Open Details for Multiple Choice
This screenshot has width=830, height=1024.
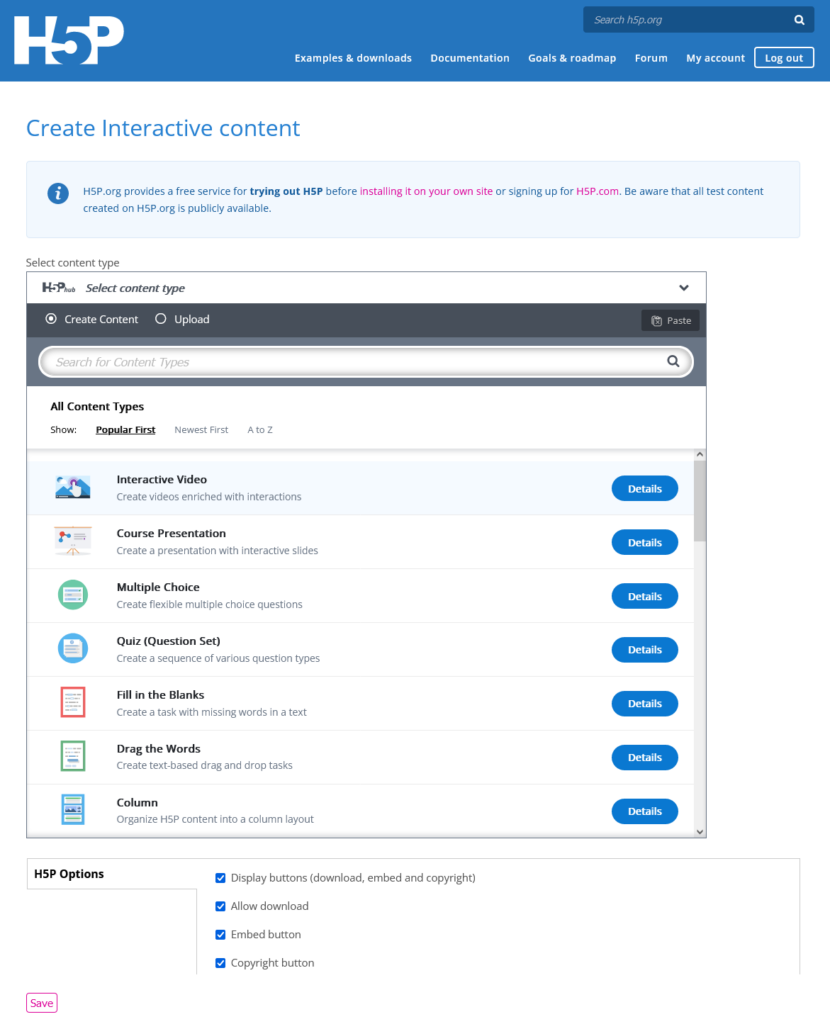tap(645, 596)
